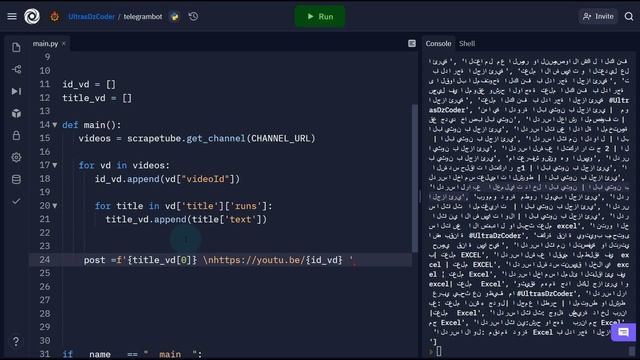640x360 pixels.
Task: Collapse def main() fold arrow at line 14
Action: 55,125
